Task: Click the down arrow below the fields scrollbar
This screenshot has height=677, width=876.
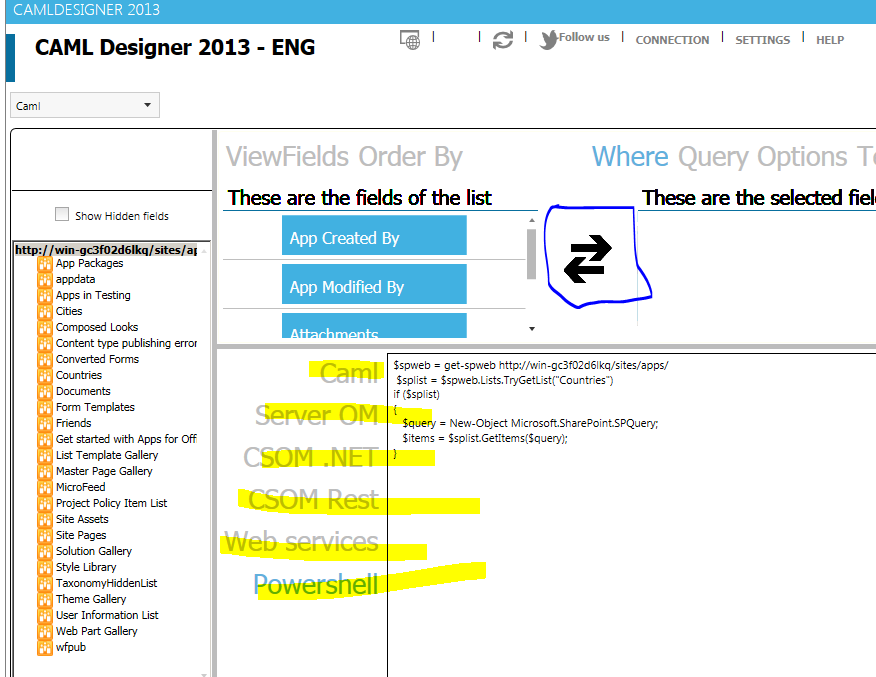Action: click(532, 328)
